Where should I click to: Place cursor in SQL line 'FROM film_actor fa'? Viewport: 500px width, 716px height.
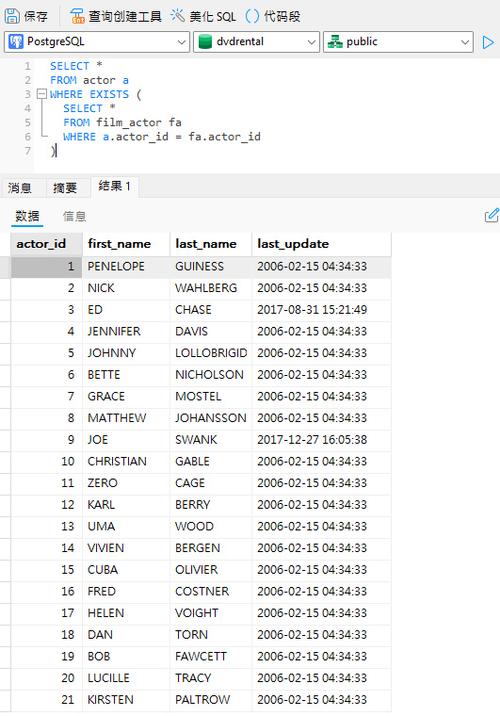click(x=122, y=122)
